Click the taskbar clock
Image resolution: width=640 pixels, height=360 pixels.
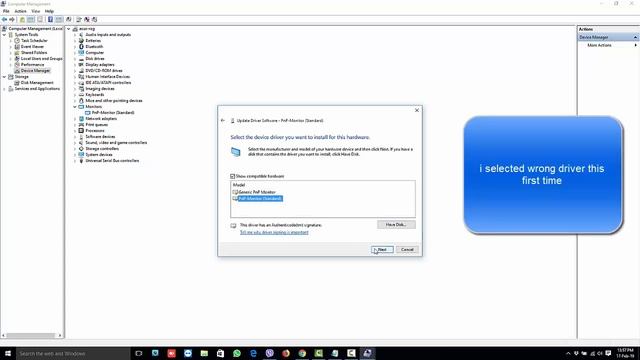point(625,353)
